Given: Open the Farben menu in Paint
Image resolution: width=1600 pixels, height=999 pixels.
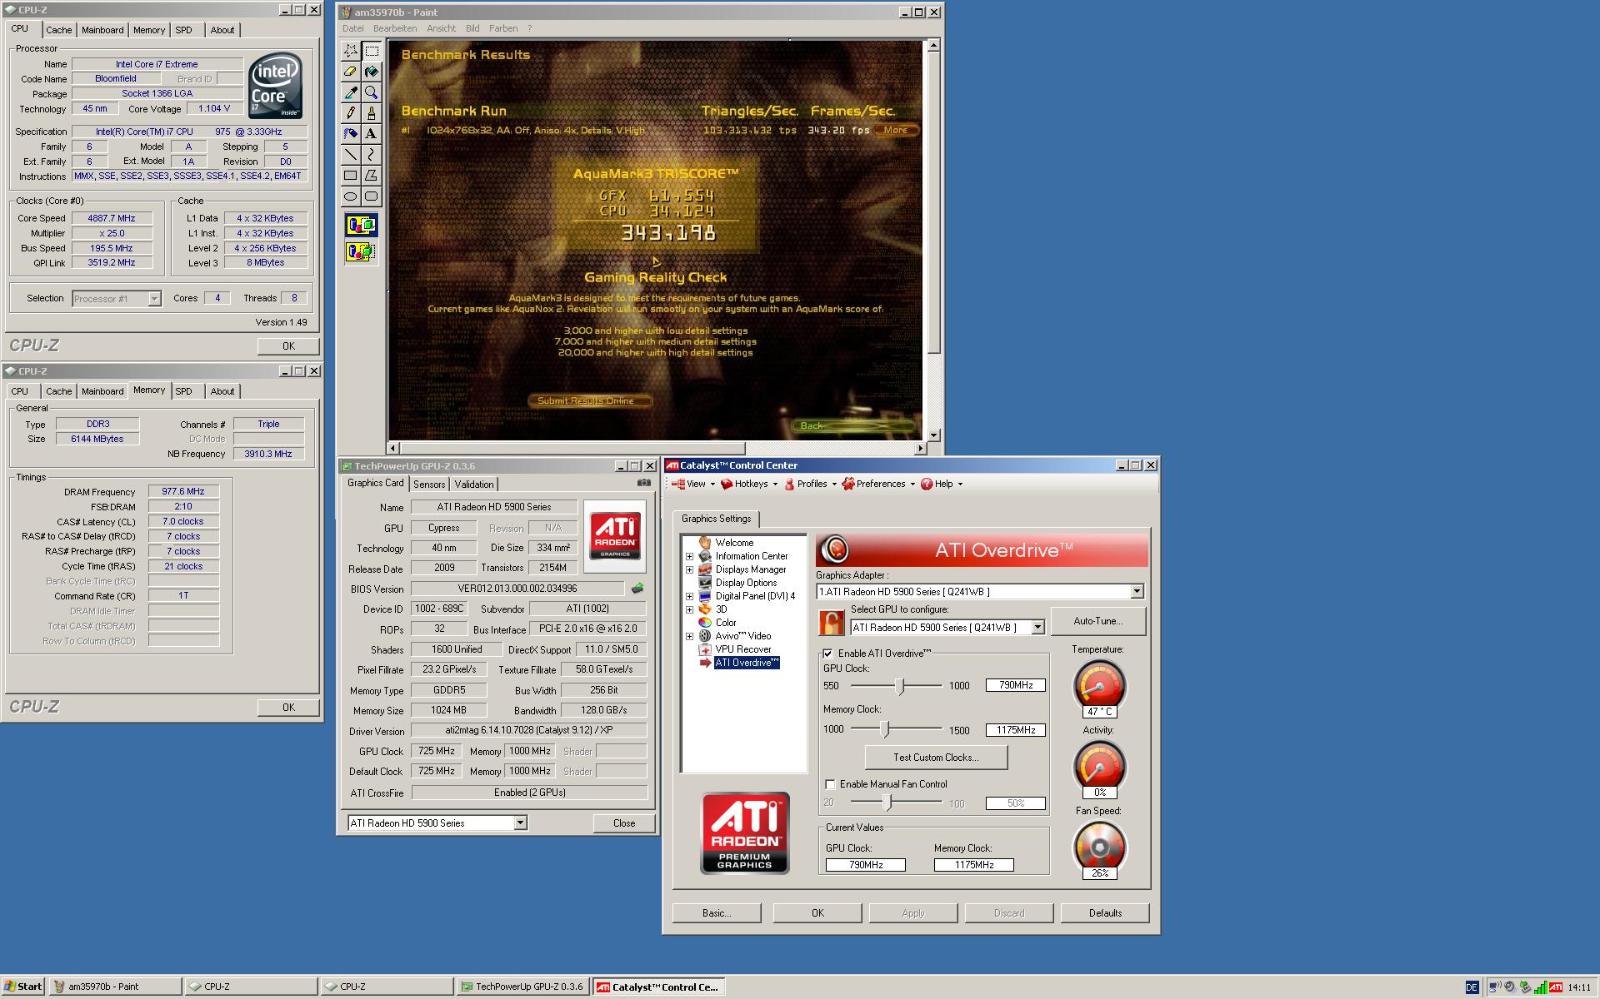Looking at the screenshot, I should coord(503,28).
